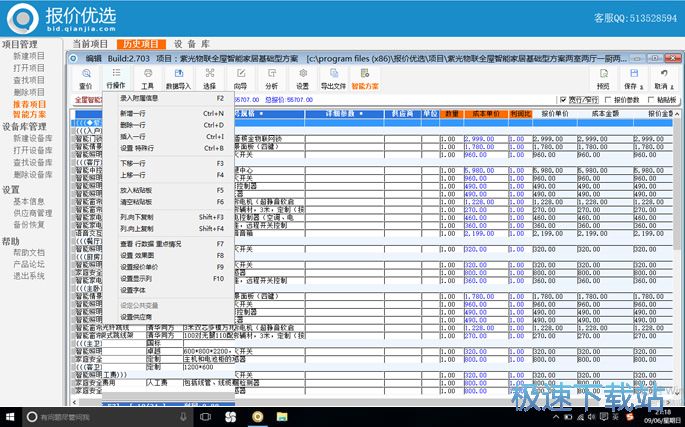Click the 查价 price lookup toolbar icon
Viewport: 685px width, 427px height.
86,78
